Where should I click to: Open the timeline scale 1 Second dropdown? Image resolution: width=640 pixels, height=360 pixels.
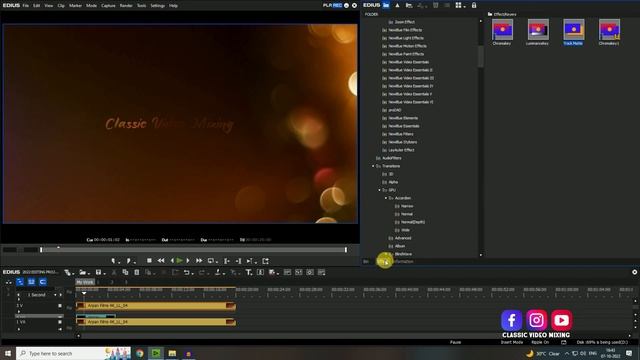coord(56,295)
